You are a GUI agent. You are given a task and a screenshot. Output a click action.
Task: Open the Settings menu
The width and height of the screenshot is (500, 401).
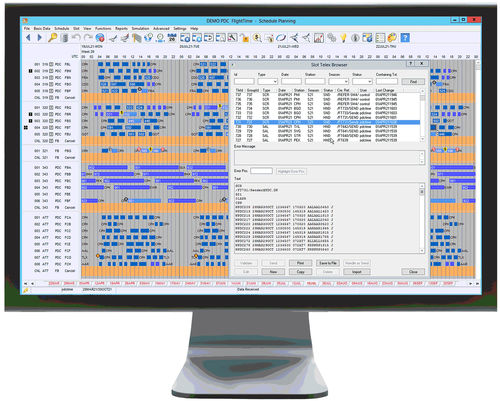tap(180, 29)
